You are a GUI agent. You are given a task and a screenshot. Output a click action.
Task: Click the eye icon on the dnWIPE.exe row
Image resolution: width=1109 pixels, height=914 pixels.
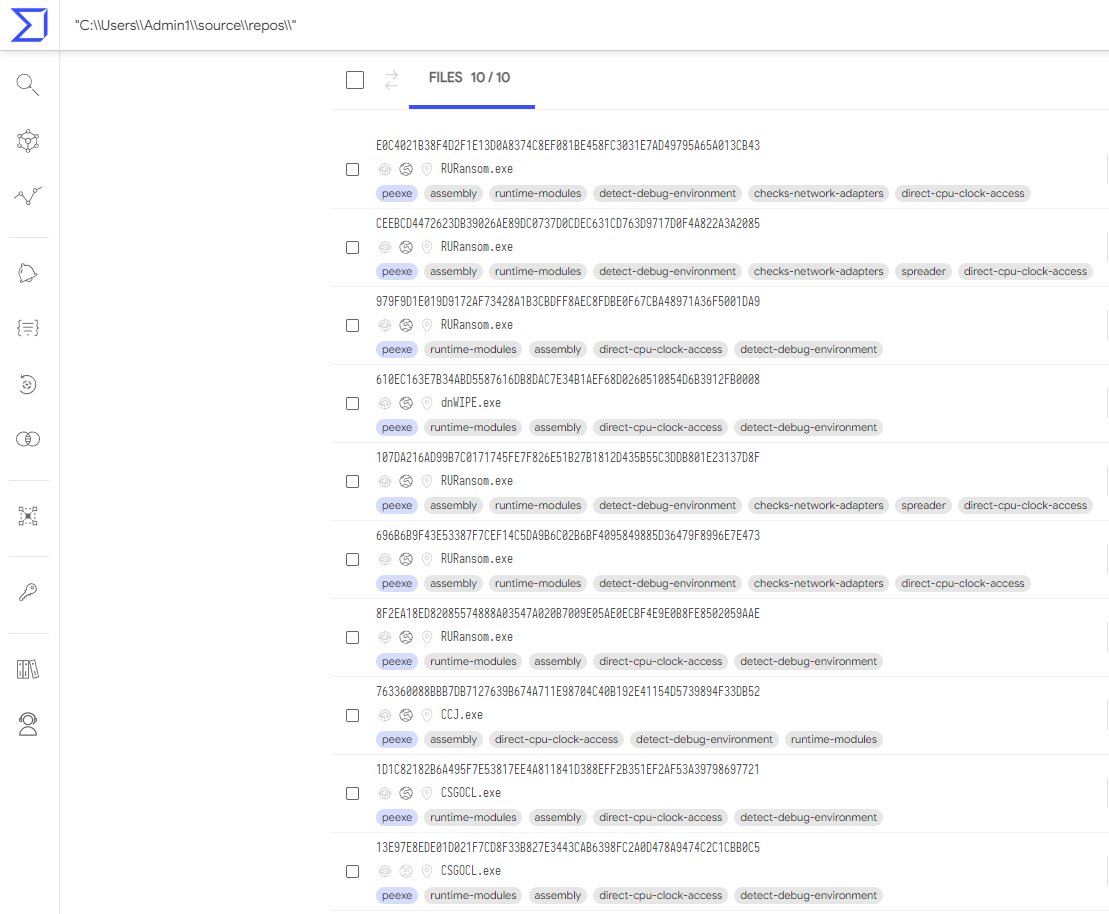click(x=385, y=403)
